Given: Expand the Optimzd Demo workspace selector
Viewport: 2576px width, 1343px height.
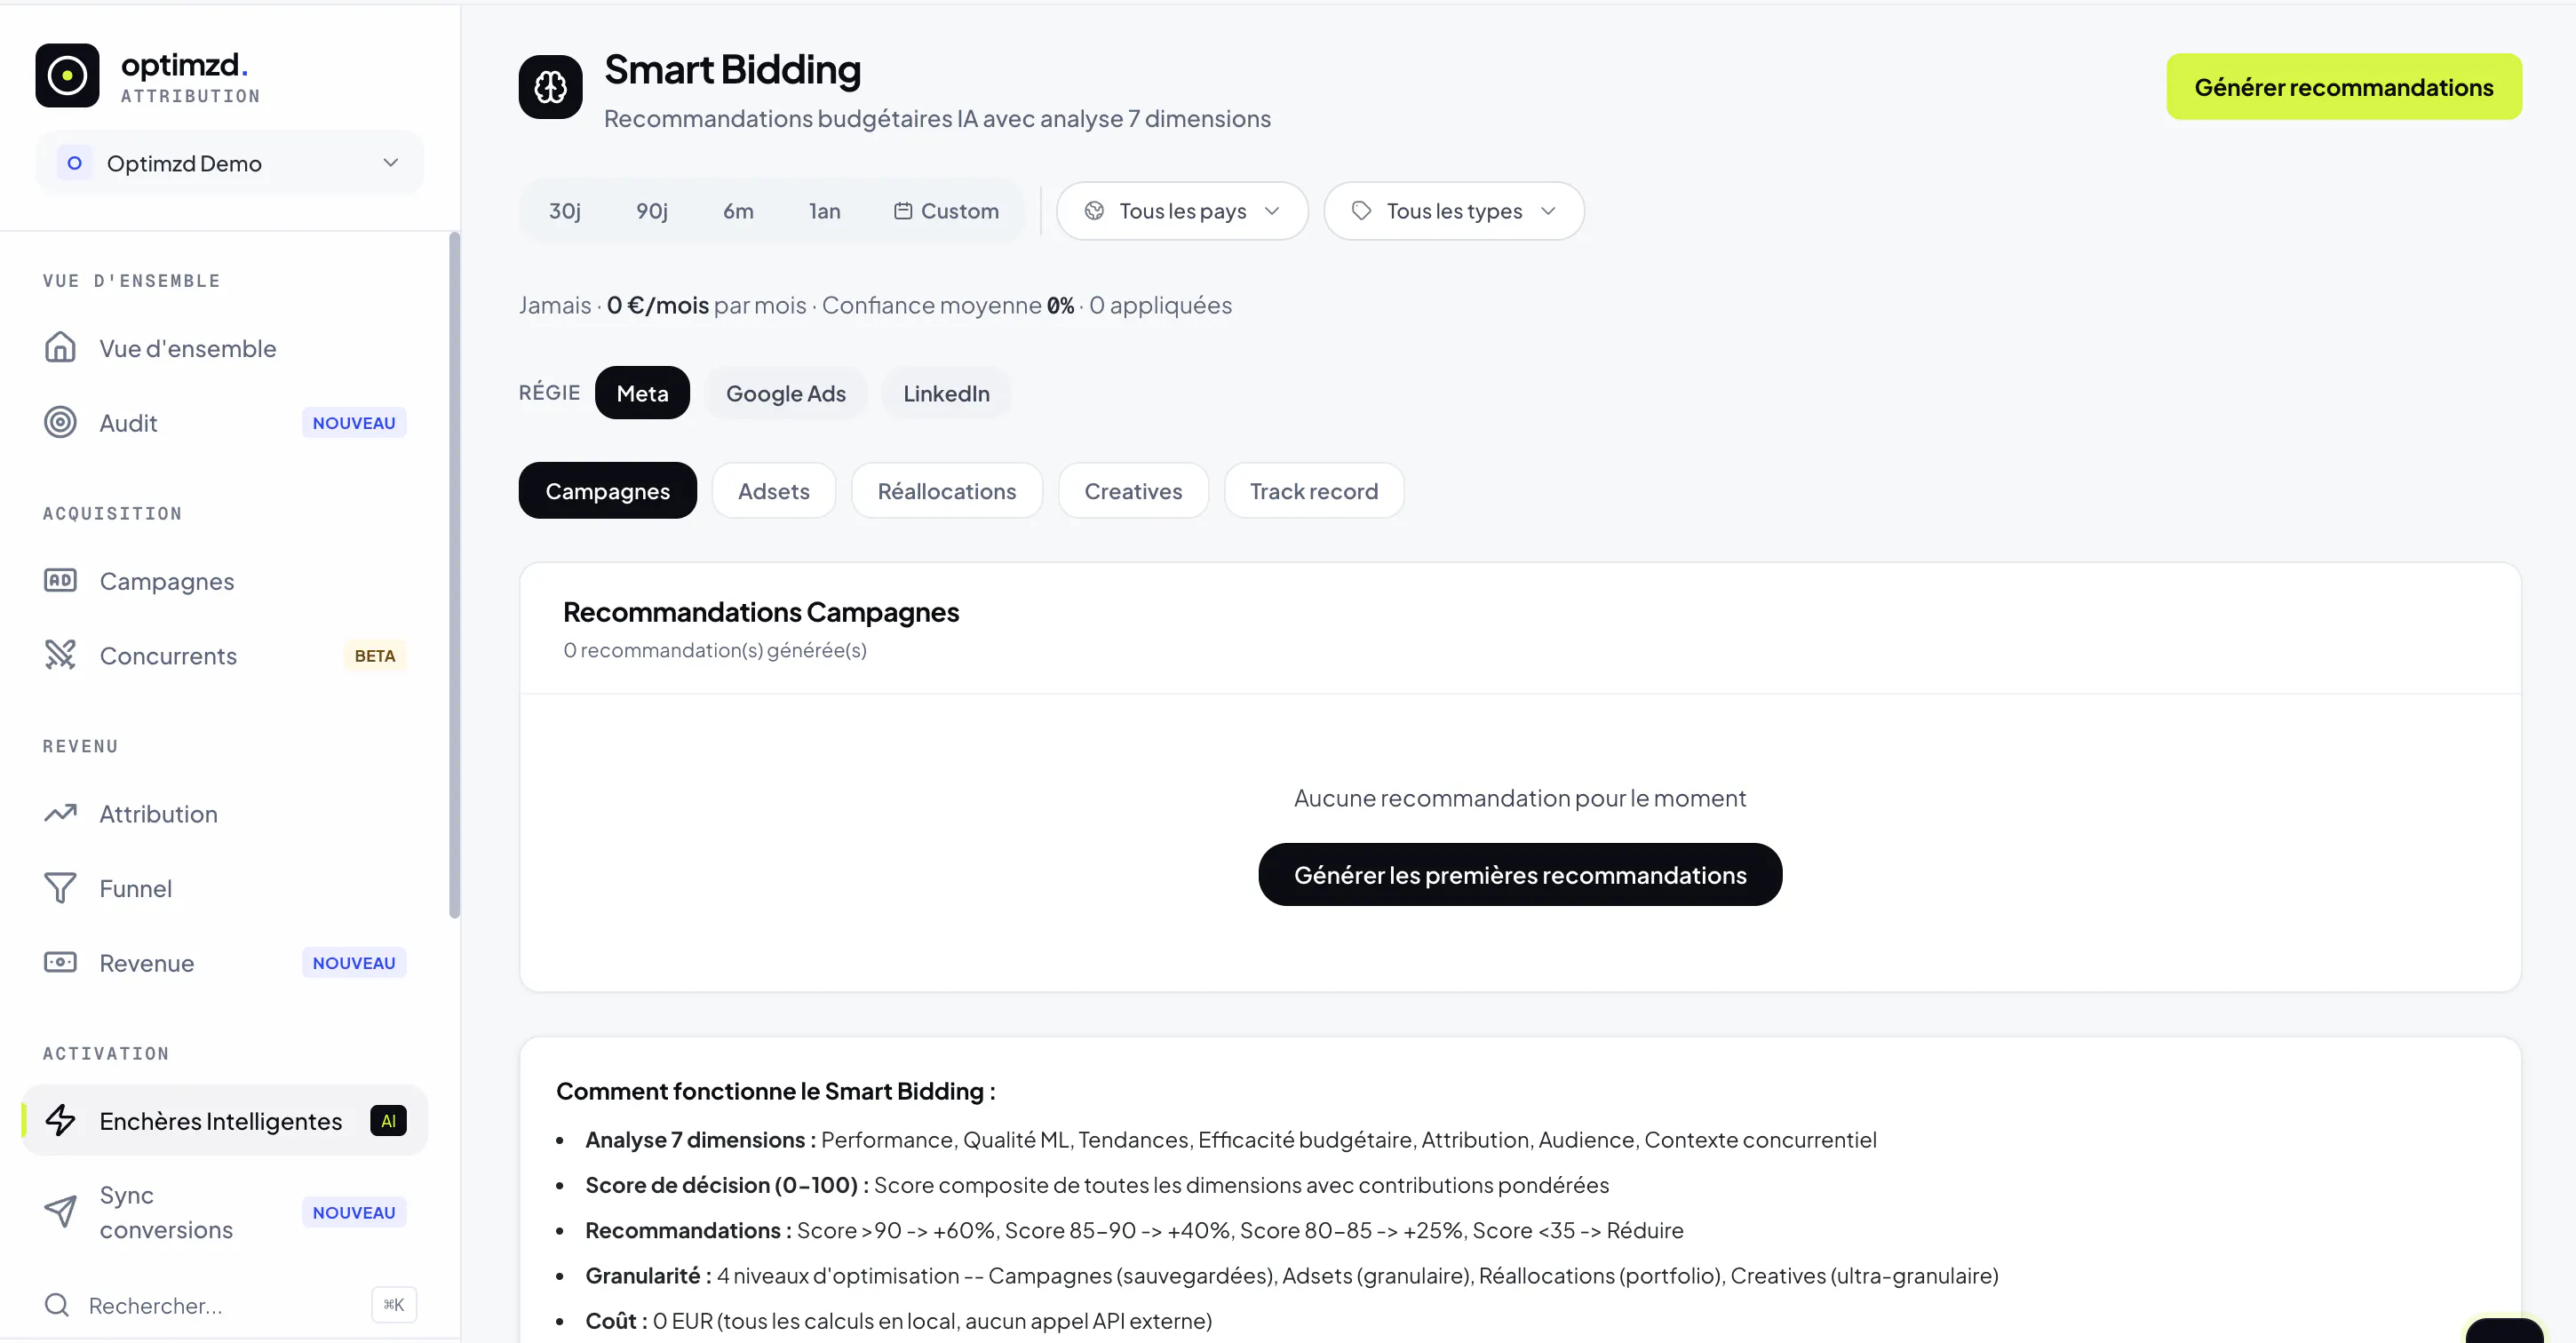Looking at the screenshot, I should pyautogui.click(x=230, y=163).
